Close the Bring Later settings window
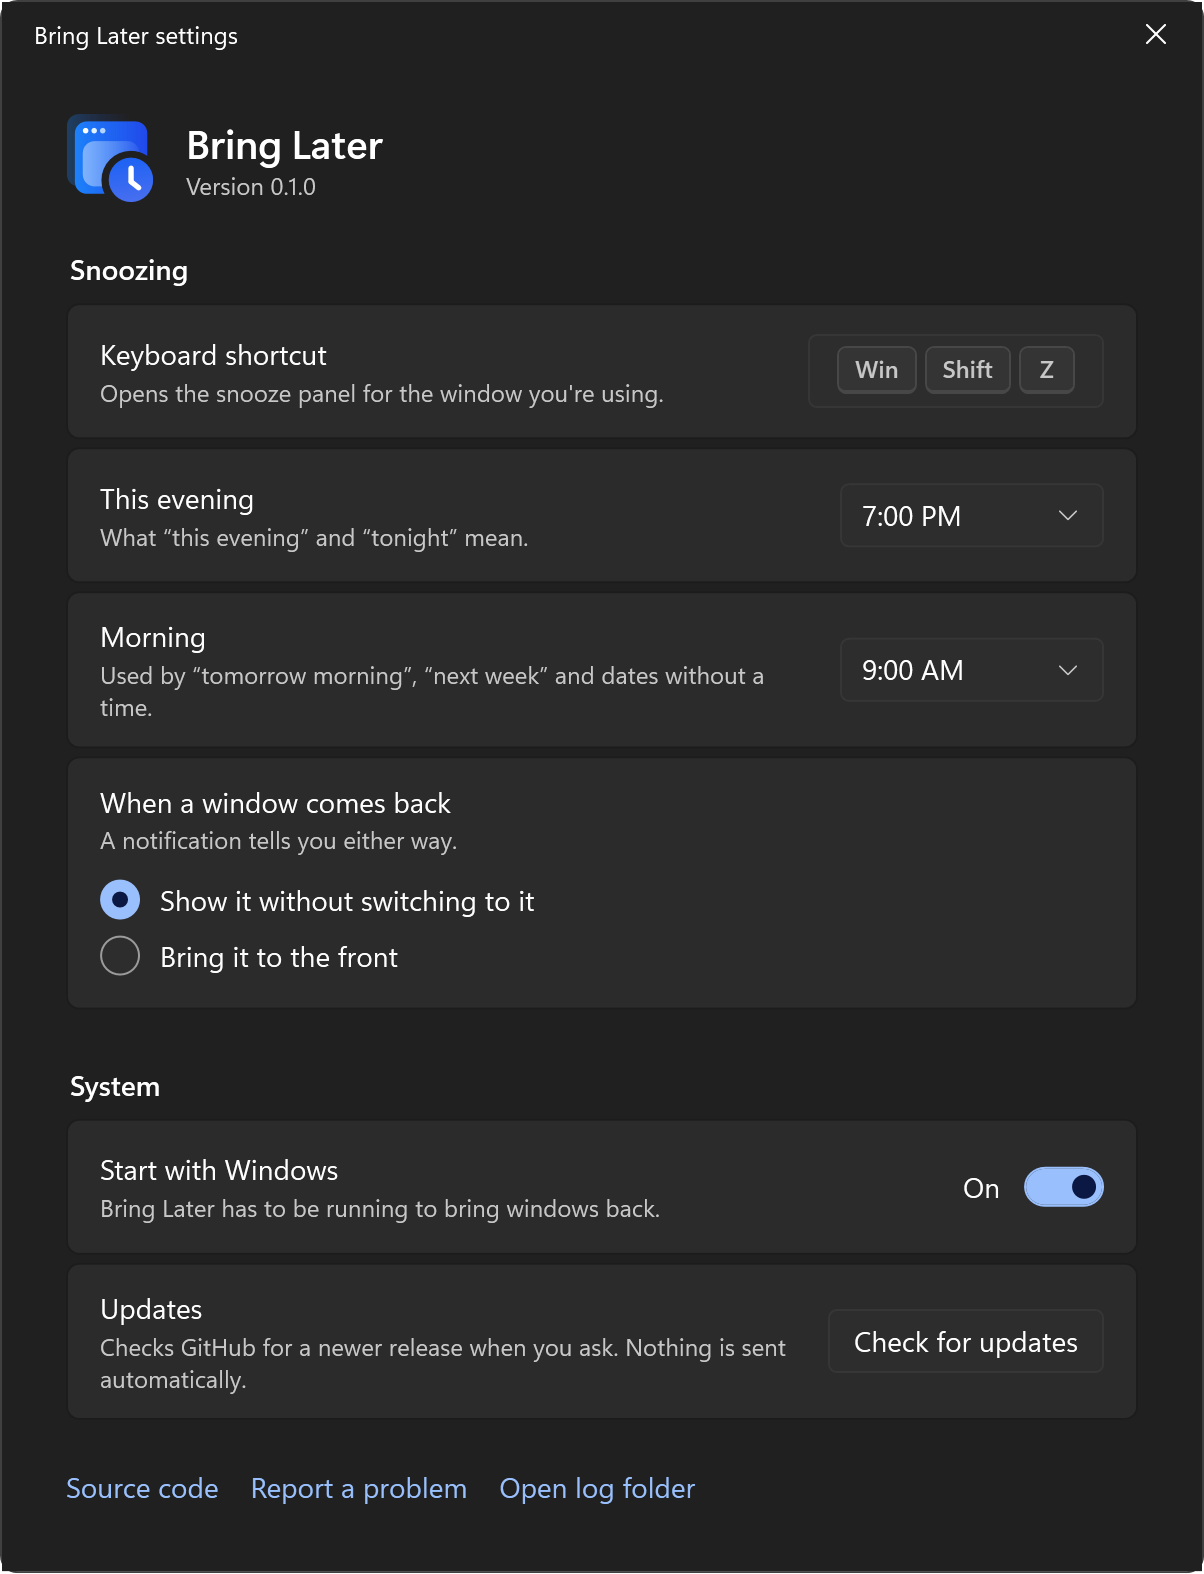1204x1574 pixels. 1156,35
